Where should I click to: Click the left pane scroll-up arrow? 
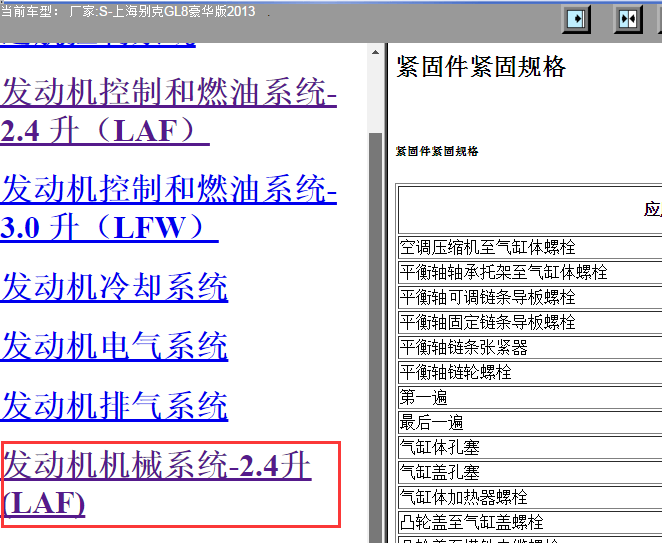pos(375,52)
